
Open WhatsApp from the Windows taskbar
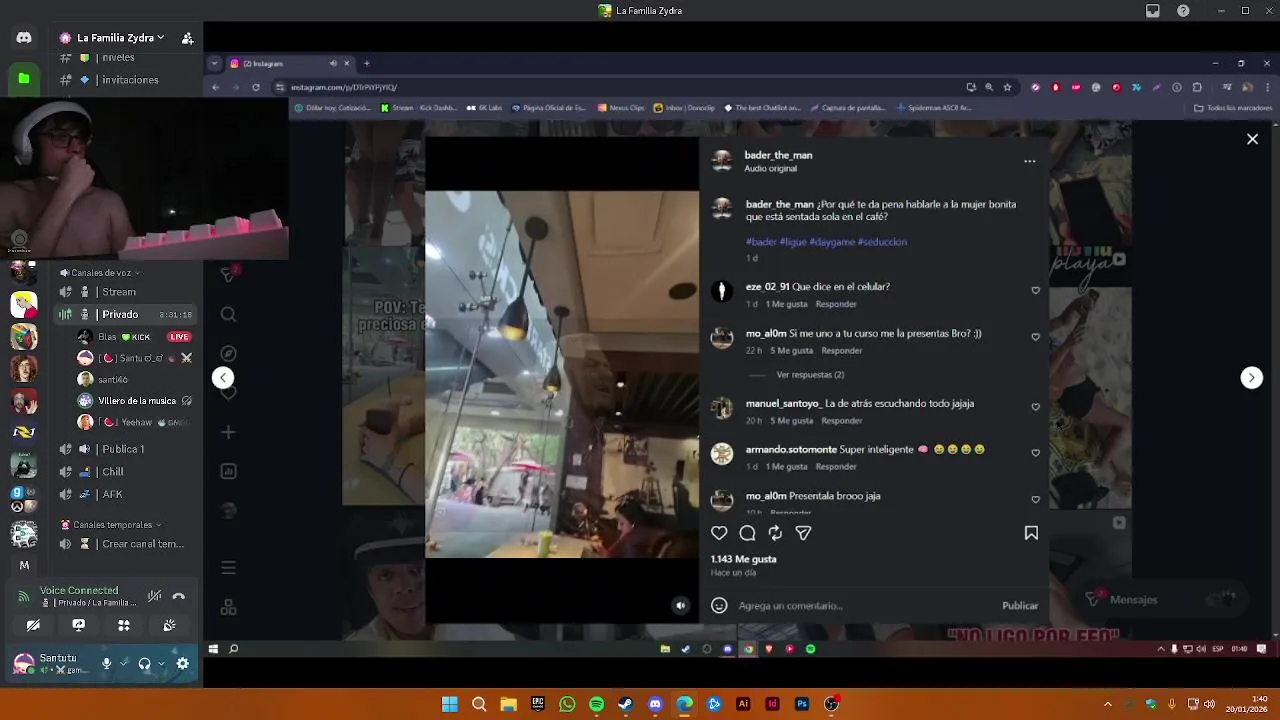[568, 704]
